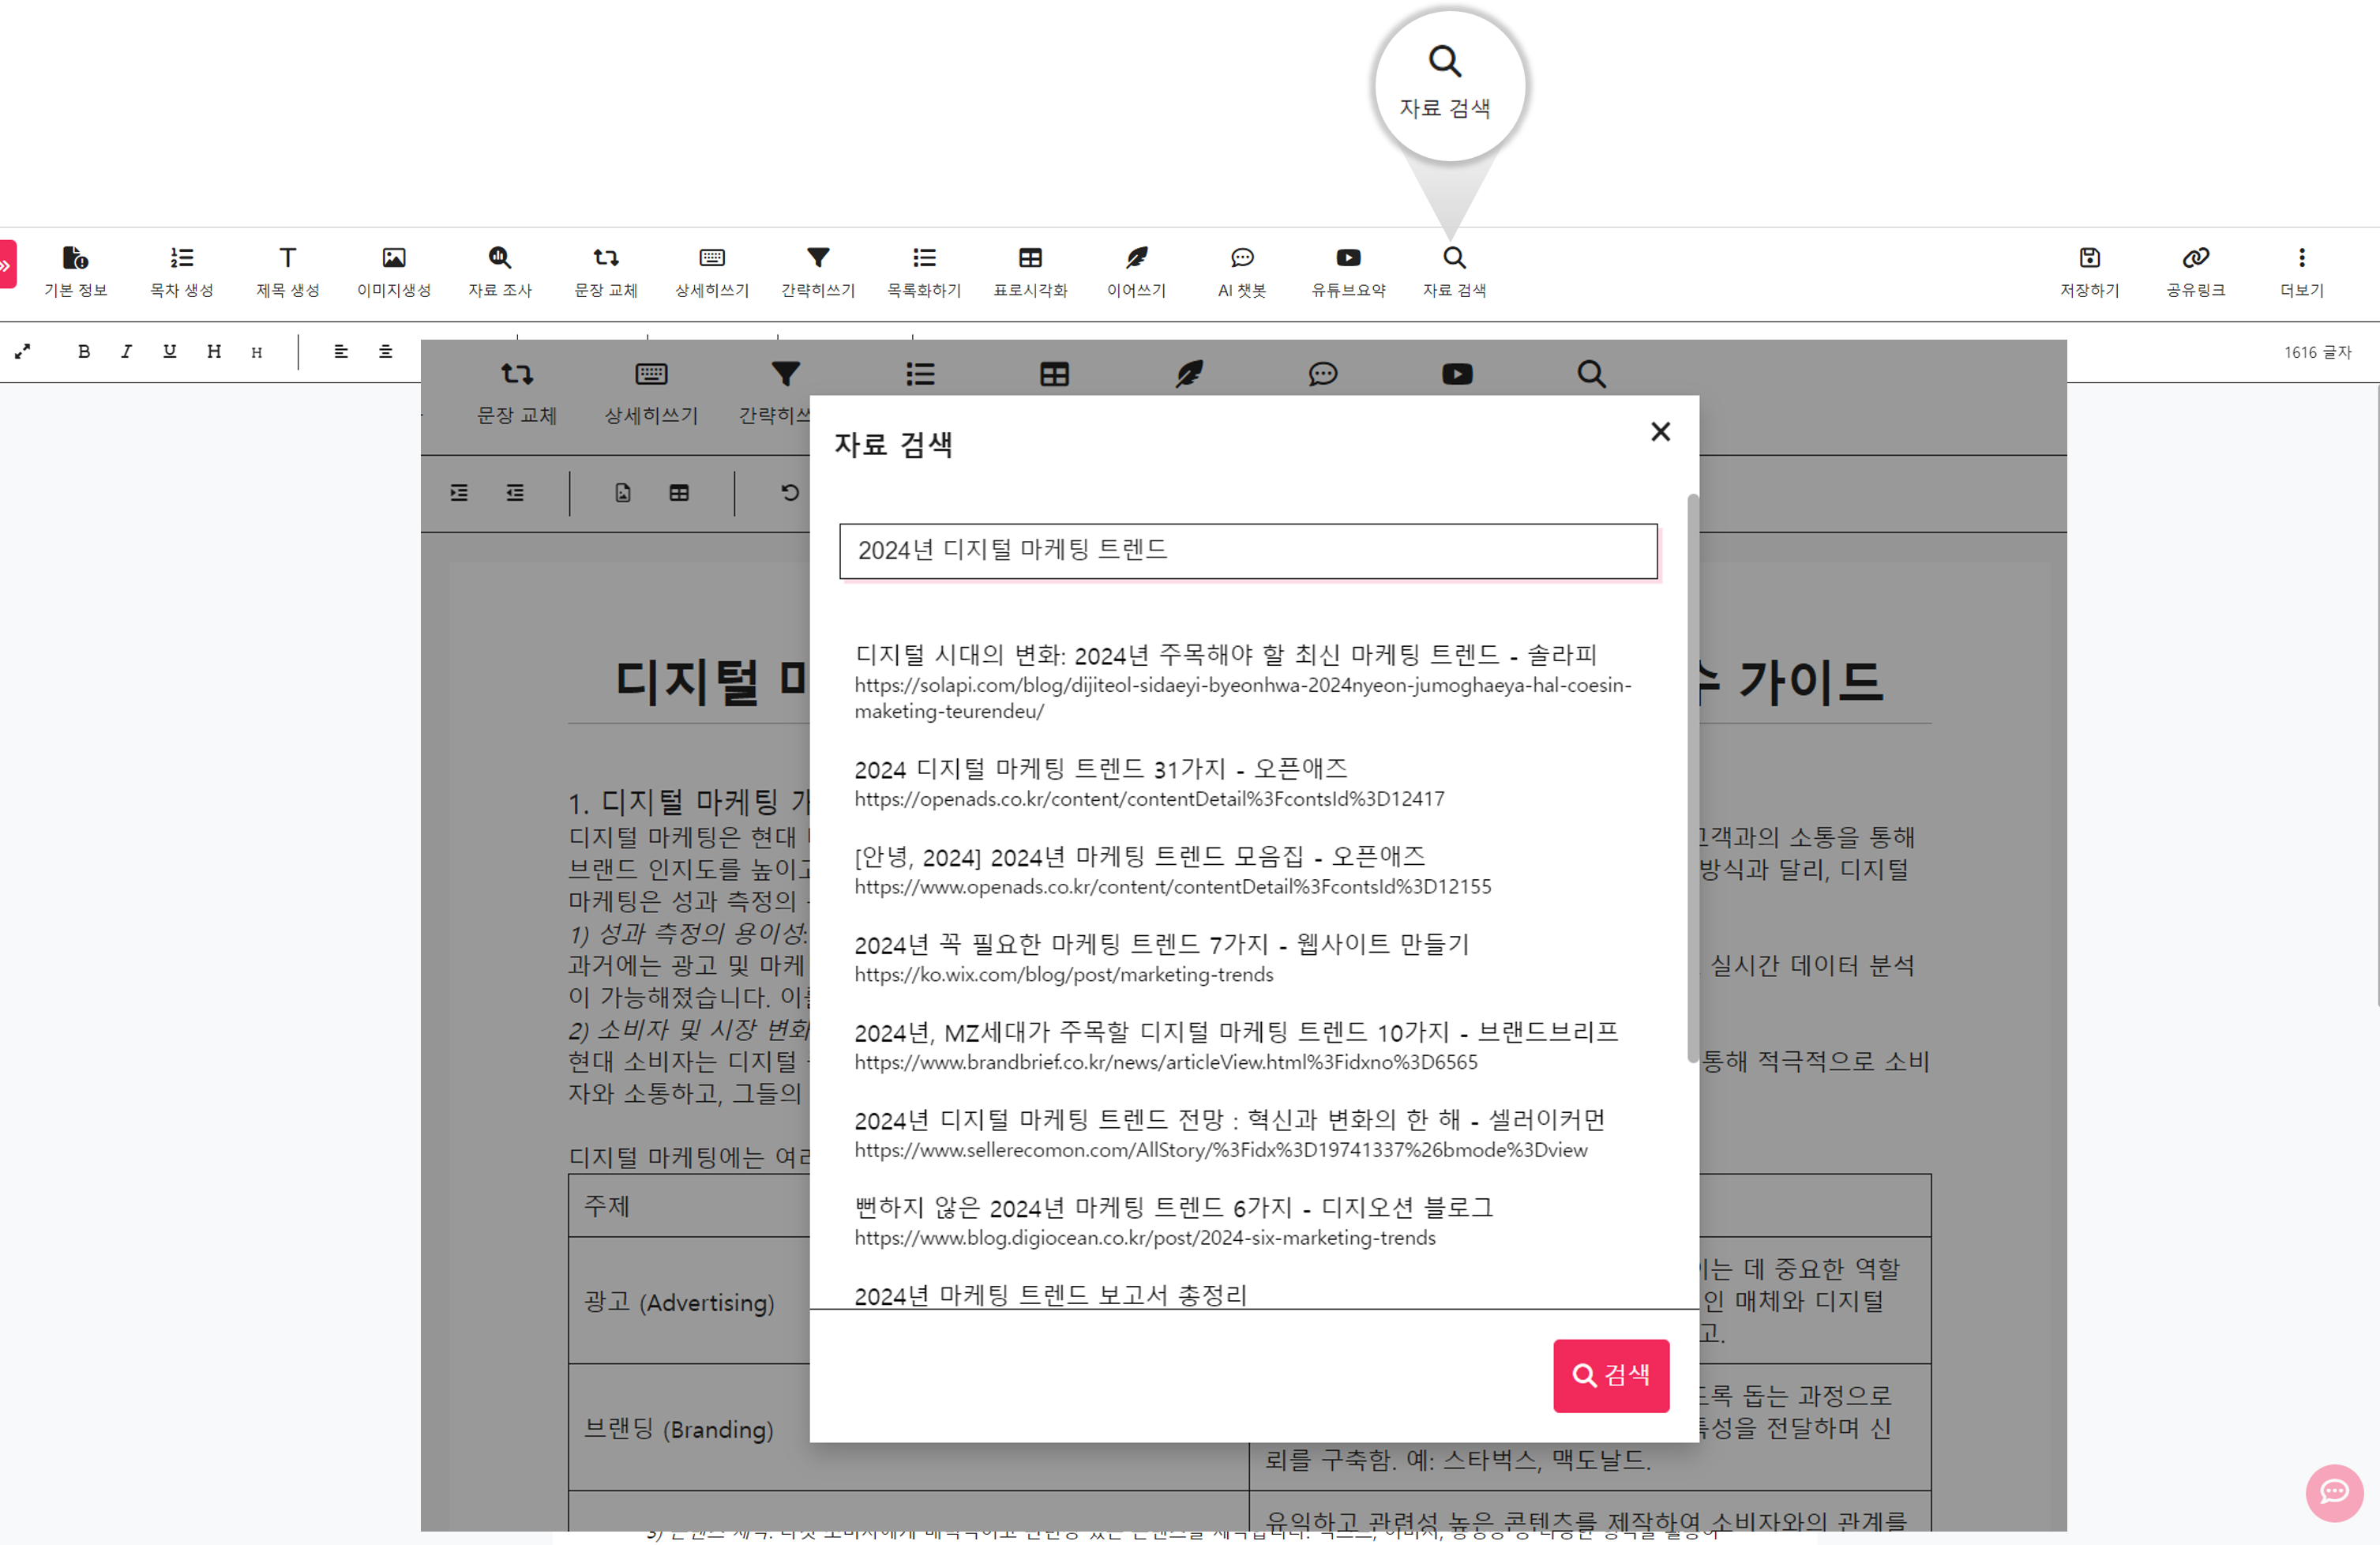Click in the search input field
2380x1545 pixels.
pyautogui.click(x=1245, y=551)
